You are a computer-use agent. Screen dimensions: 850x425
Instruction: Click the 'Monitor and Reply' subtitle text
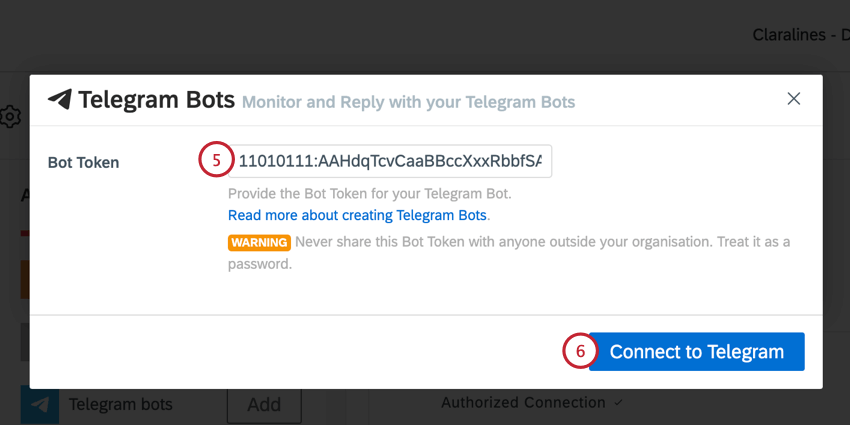pyautogui.click(x=408, y=102)
